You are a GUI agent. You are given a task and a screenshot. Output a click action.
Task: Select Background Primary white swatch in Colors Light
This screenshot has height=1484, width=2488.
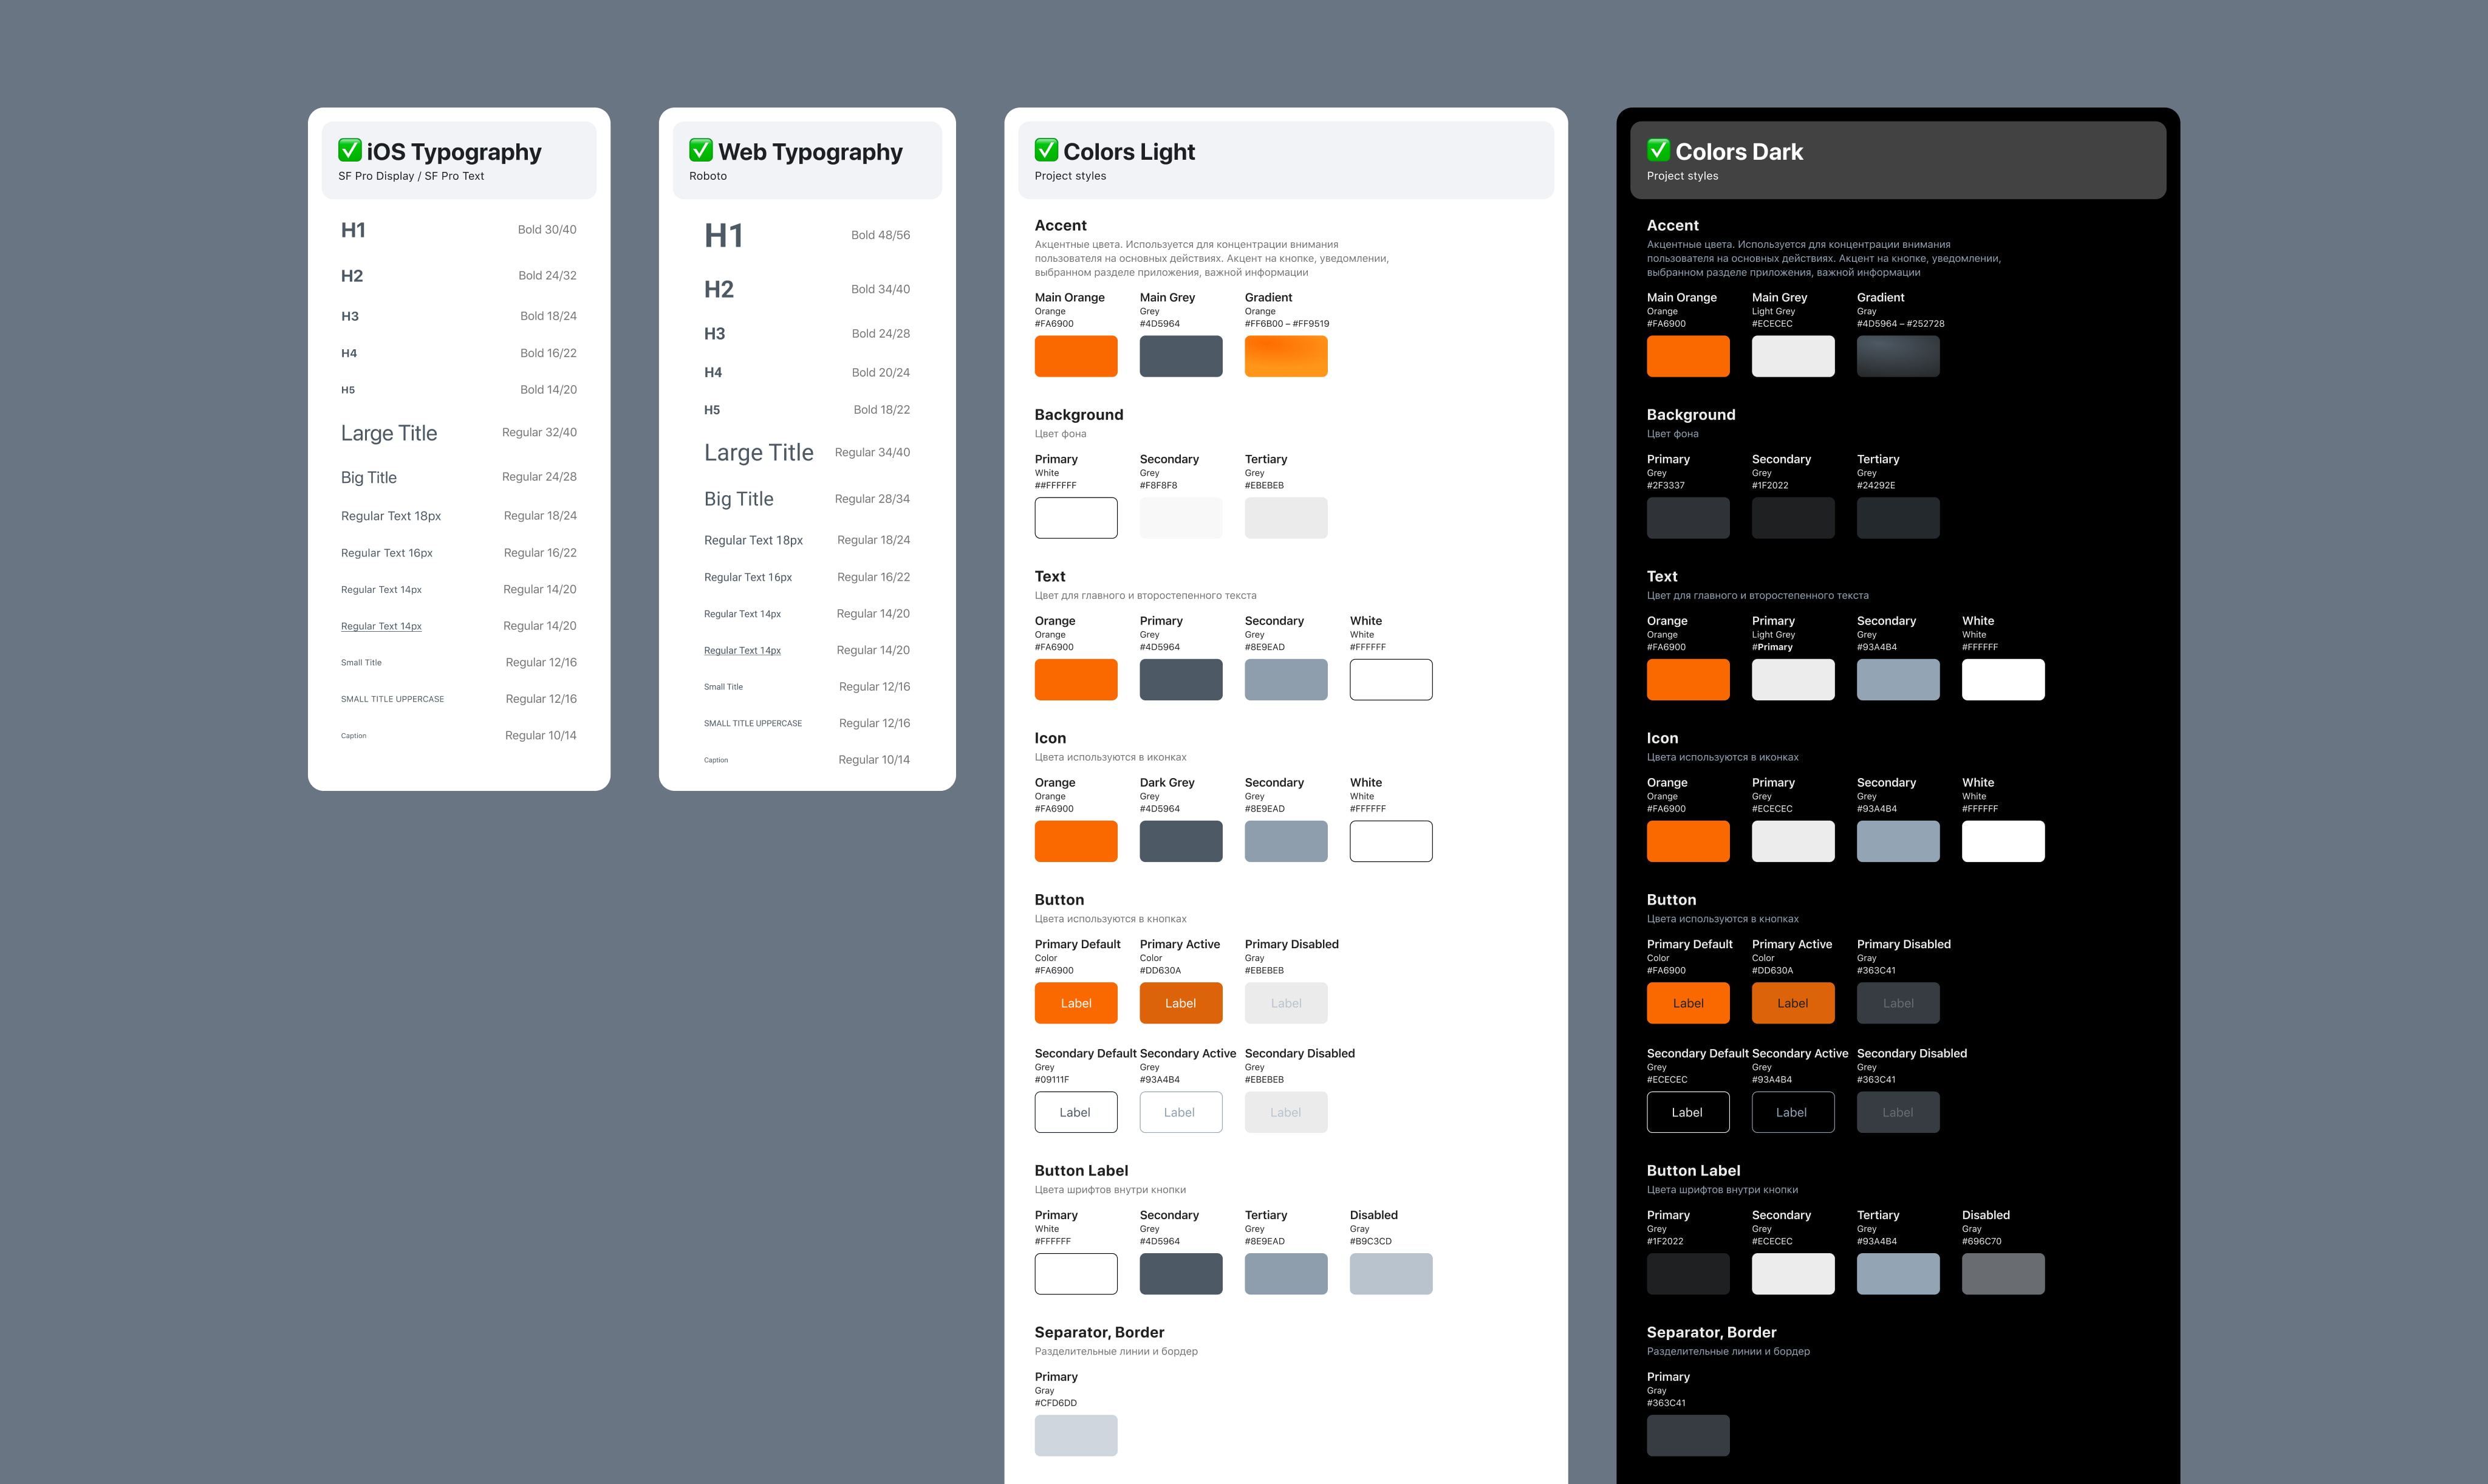coord(1076,518)
